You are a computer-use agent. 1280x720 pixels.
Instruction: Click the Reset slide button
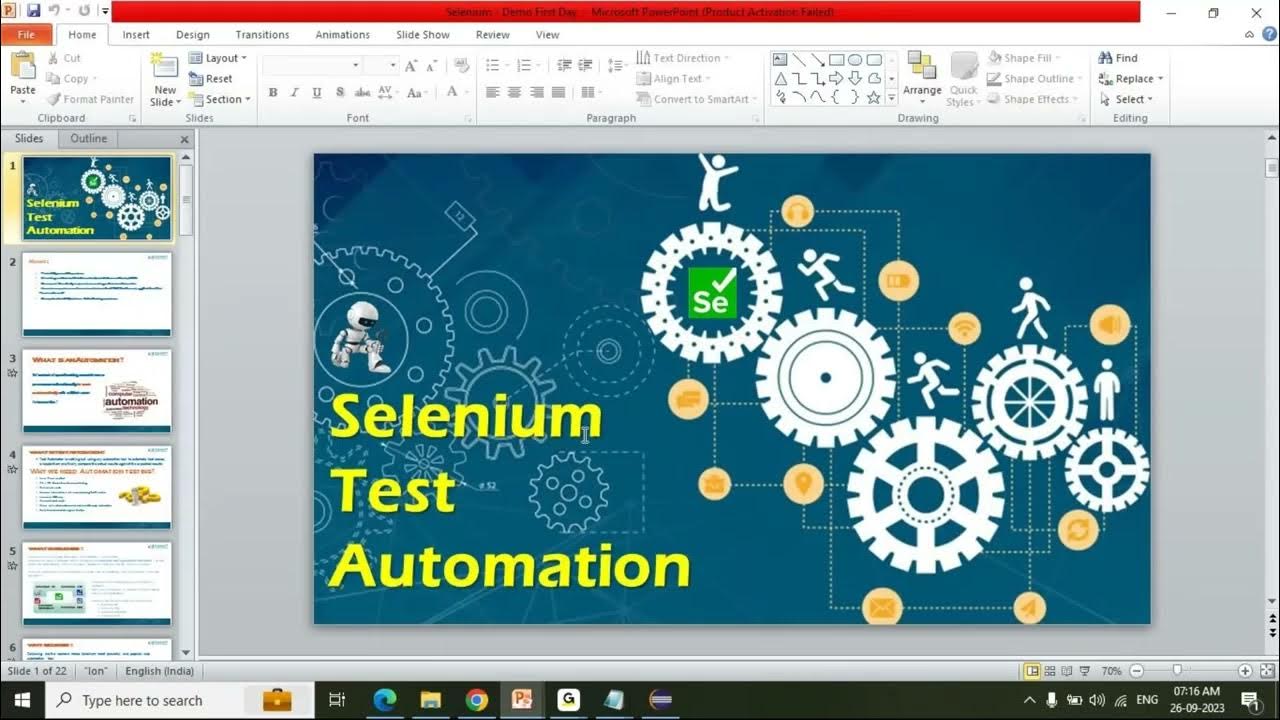tap(210, 79)
